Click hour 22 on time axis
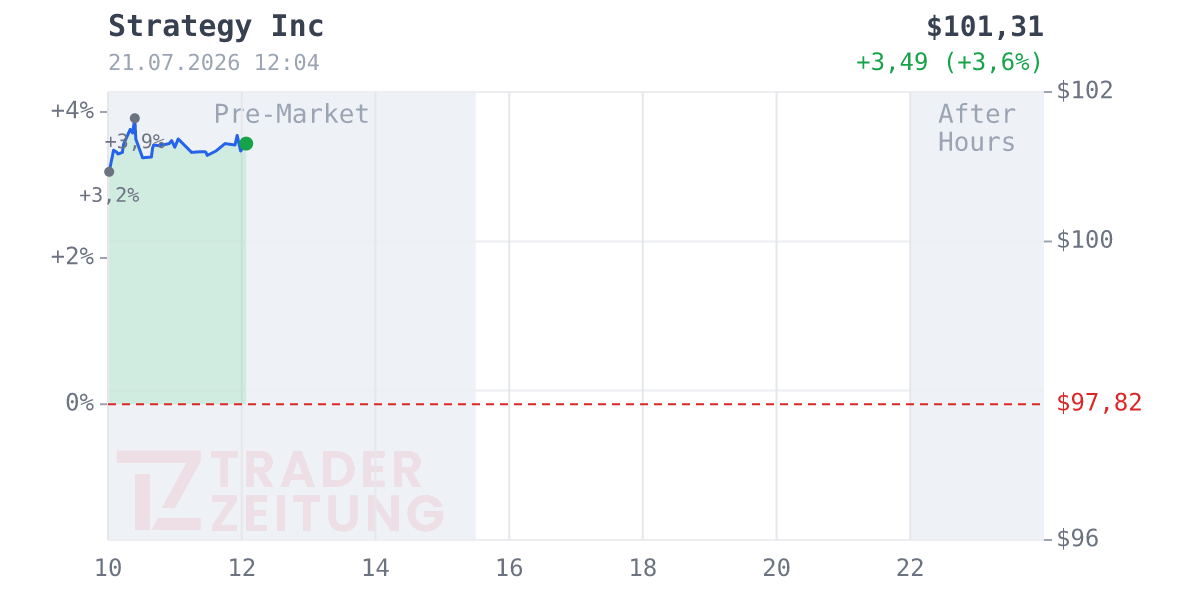Screen dimensions: 1200x600 tap(910, 568)
